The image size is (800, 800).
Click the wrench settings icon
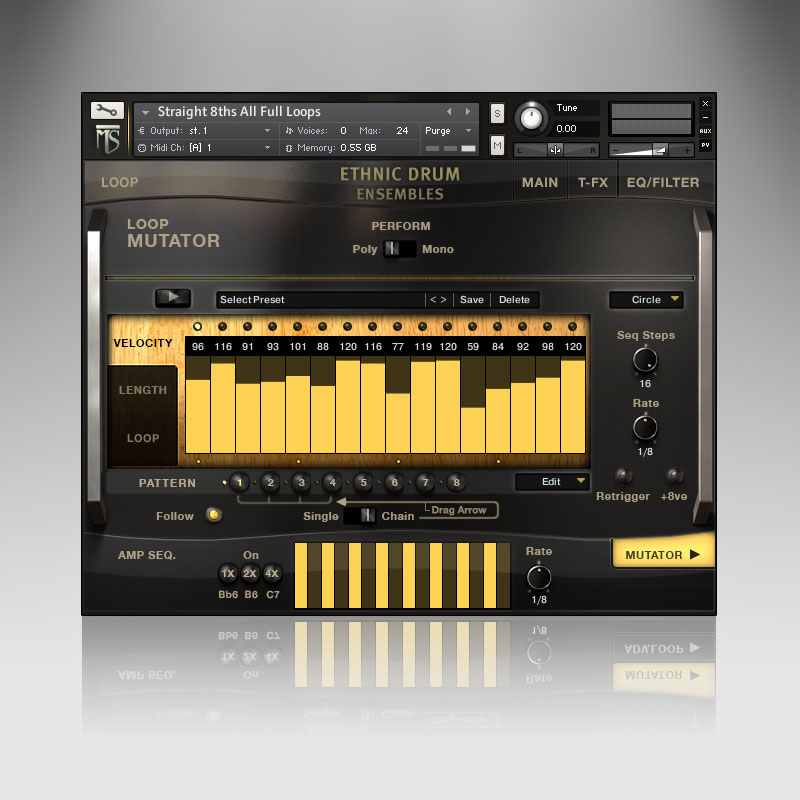pos(105,111)
